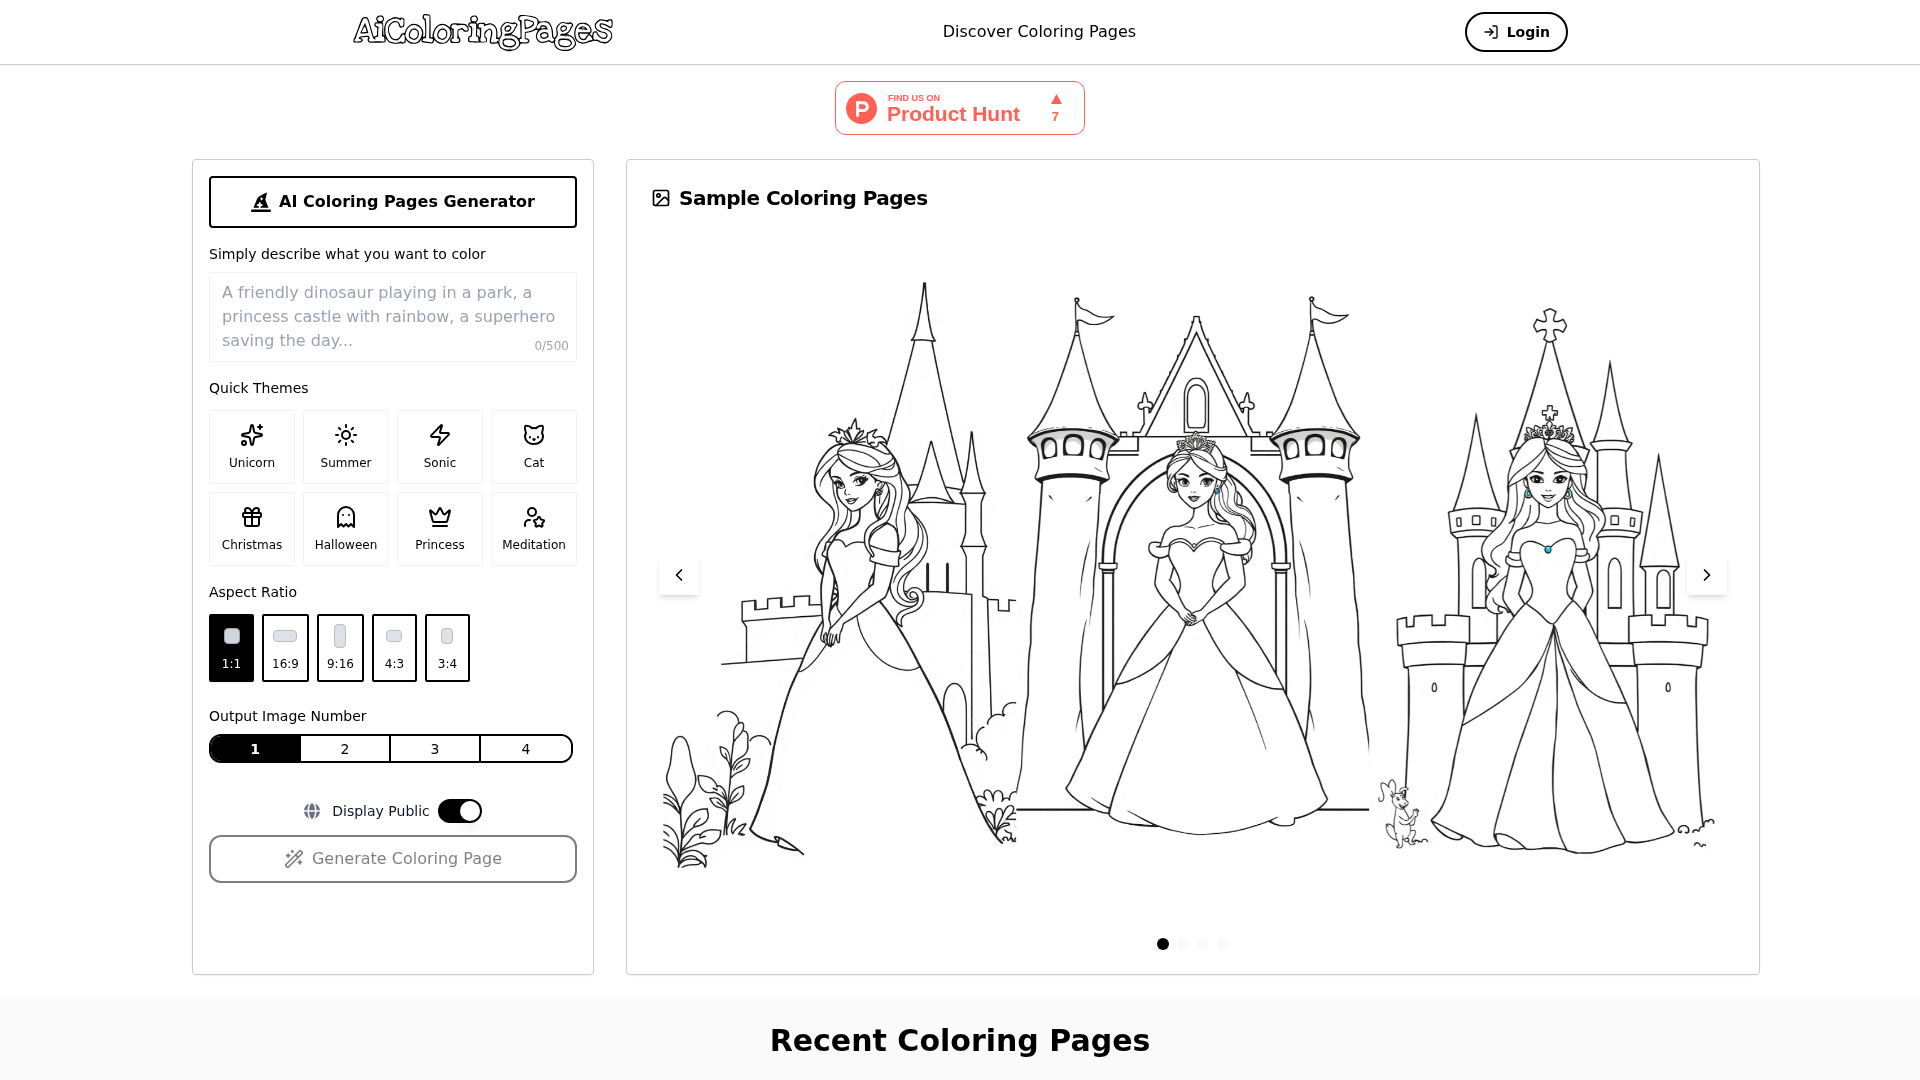The height and width of the screenshot is (1080, 1920).
Task: Choose the Christmas gift theme
Action: pyautogui.click(x=252, y=528)
